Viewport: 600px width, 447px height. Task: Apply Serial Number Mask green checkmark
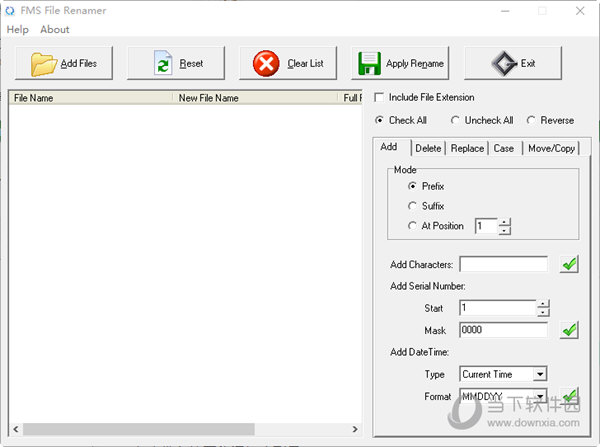tap(569, 330)
